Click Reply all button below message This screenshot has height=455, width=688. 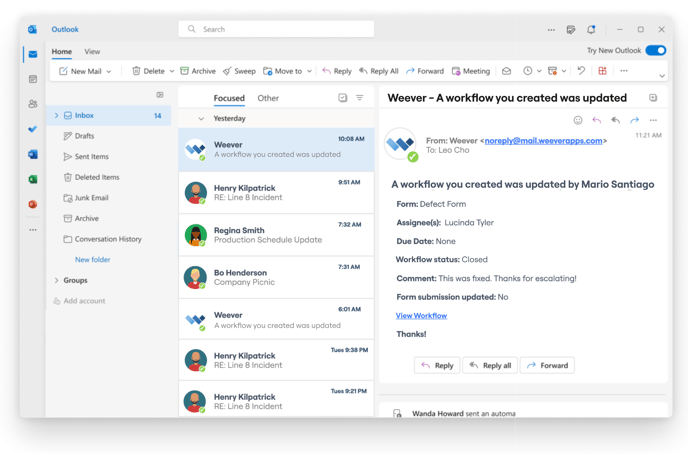click(x=490, y=365)
